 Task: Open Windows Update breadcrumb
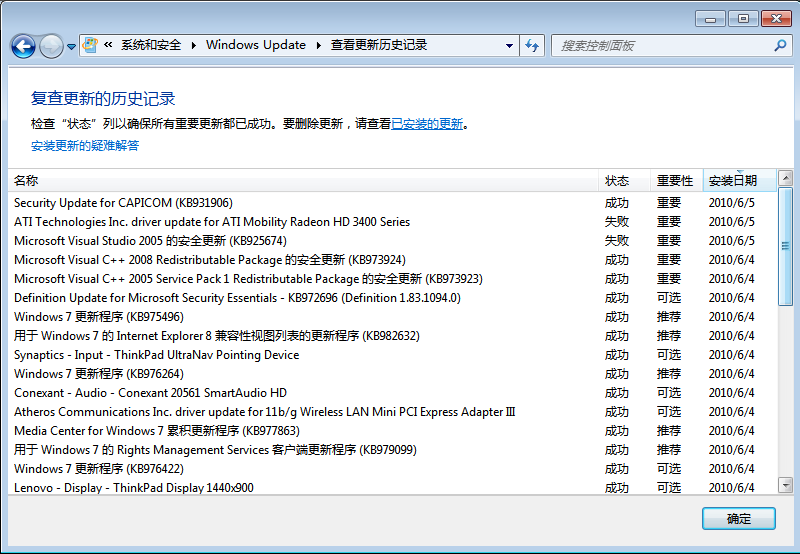tap(256, 45)
